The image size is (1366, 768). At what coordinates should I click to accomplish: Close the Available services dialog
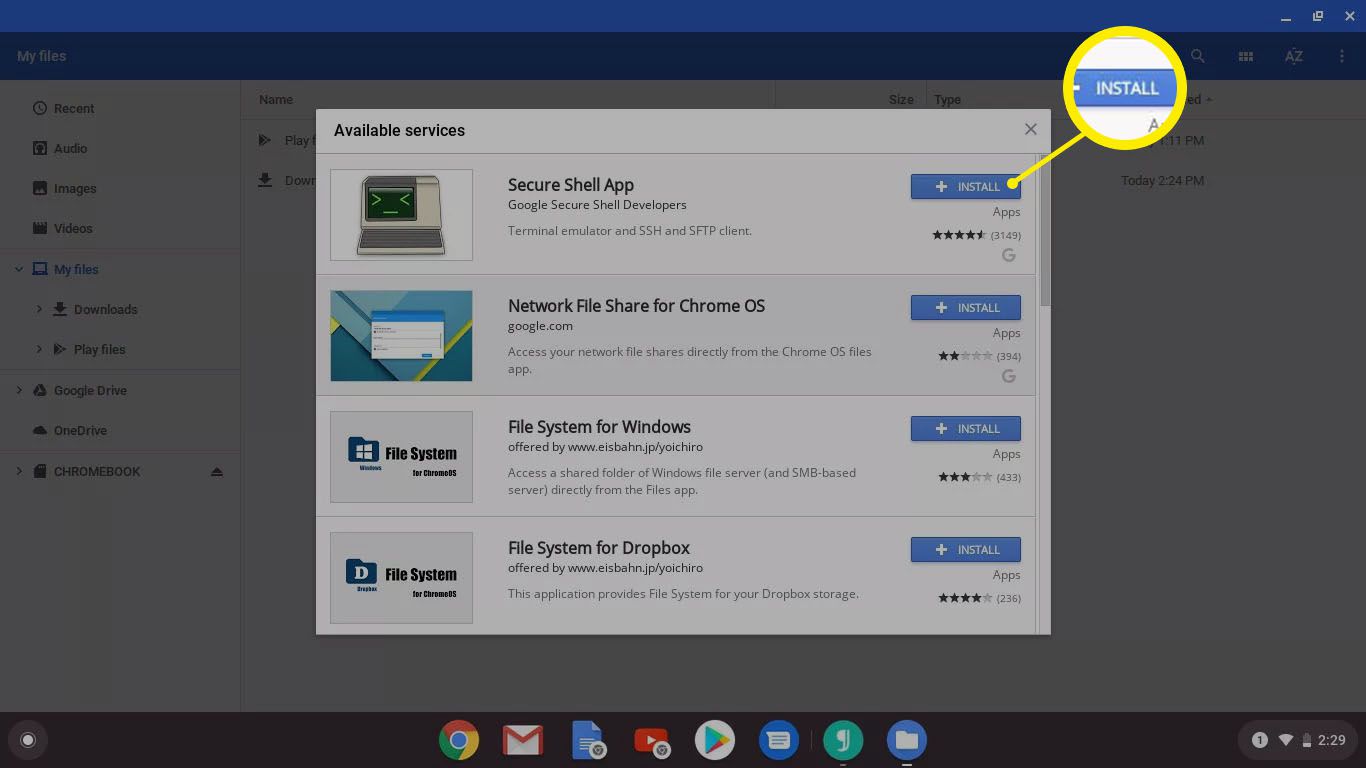1030,129
